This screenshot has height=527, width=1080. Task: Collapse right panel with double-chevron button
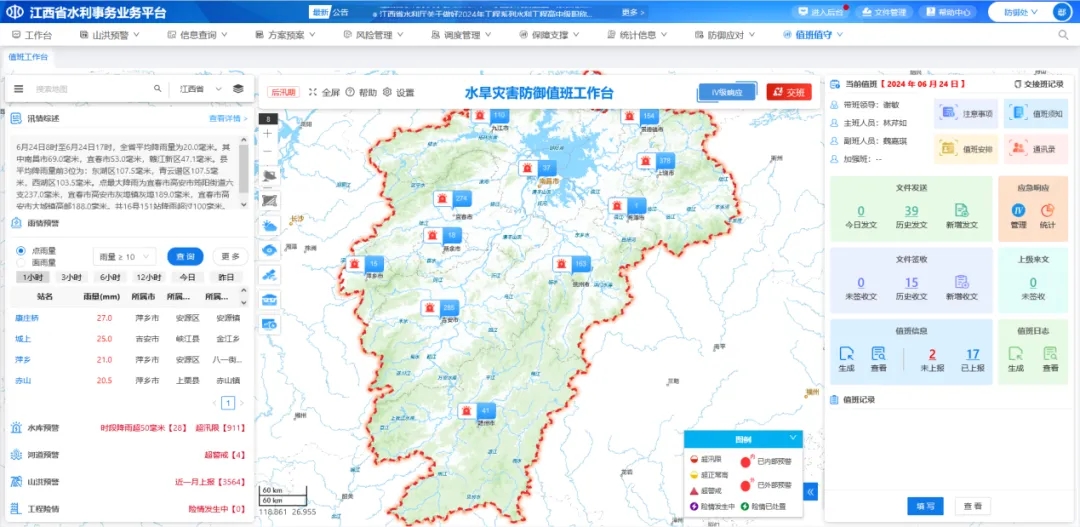(x=810, y=491)
